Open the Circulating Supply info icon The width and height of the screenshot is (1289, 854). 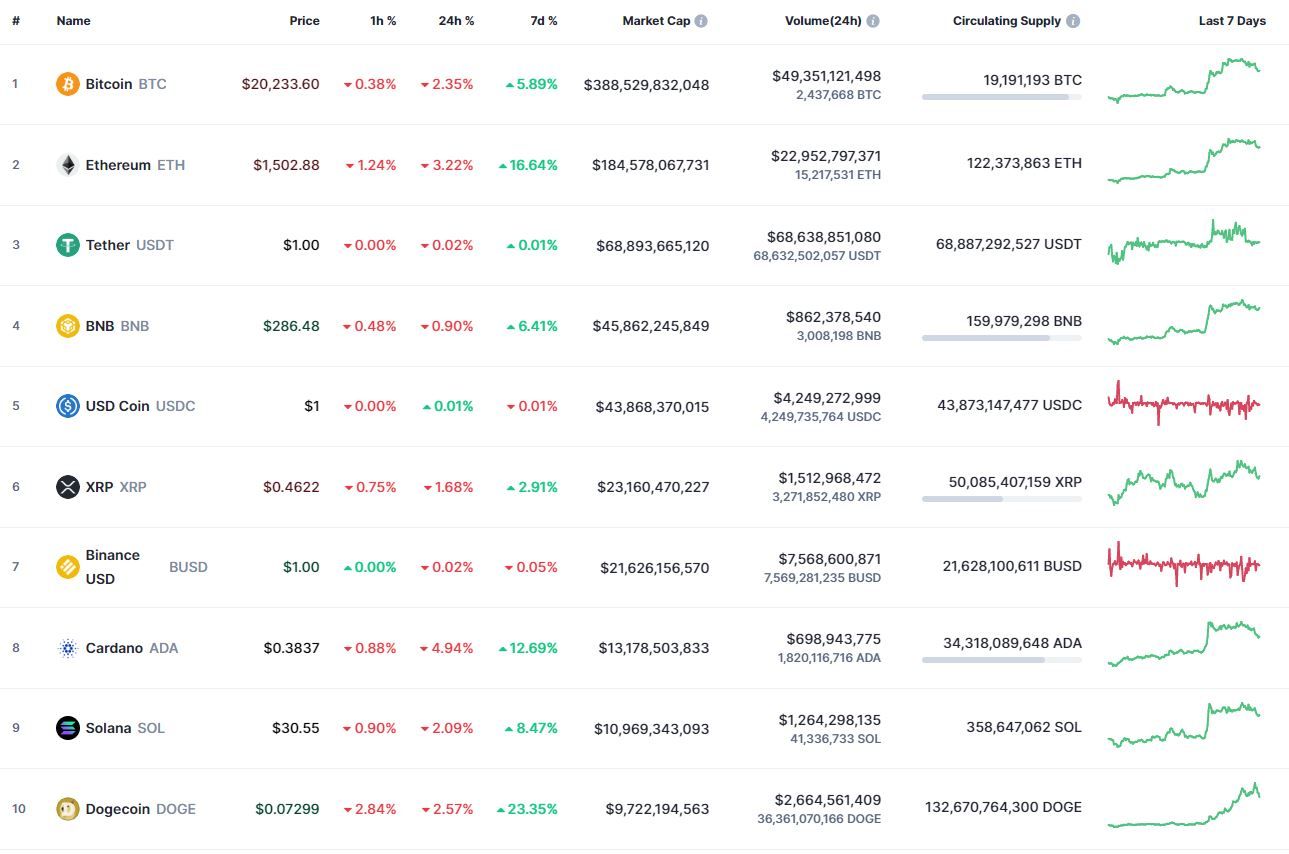[1073, 21]
